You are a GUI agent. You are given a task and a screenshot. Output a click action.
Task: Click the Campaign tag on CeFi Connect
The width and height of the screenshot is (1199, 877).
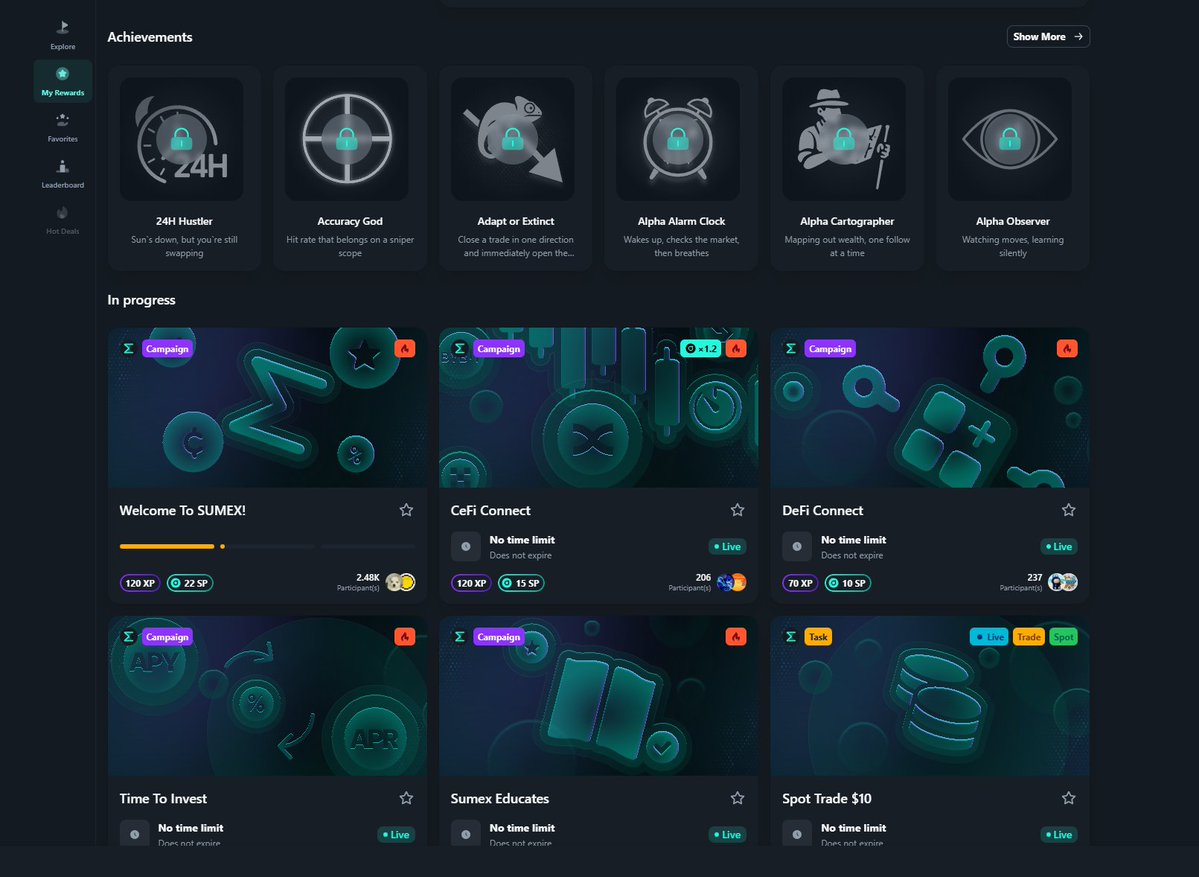(x=499, y=349)
